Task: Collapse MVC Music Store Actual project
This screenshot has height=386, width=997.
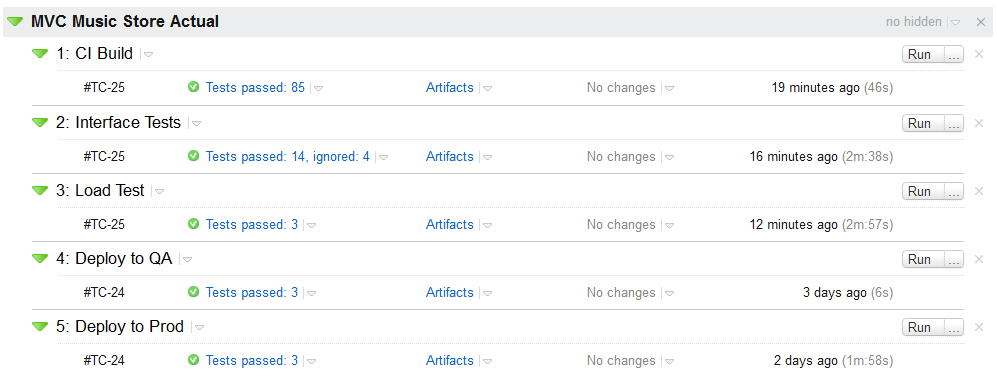Action: tap(15, 22)
